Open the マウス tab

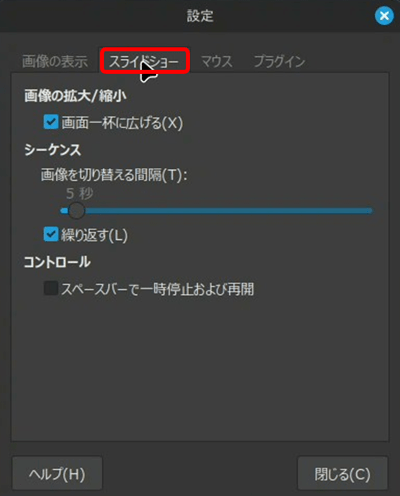217,62
